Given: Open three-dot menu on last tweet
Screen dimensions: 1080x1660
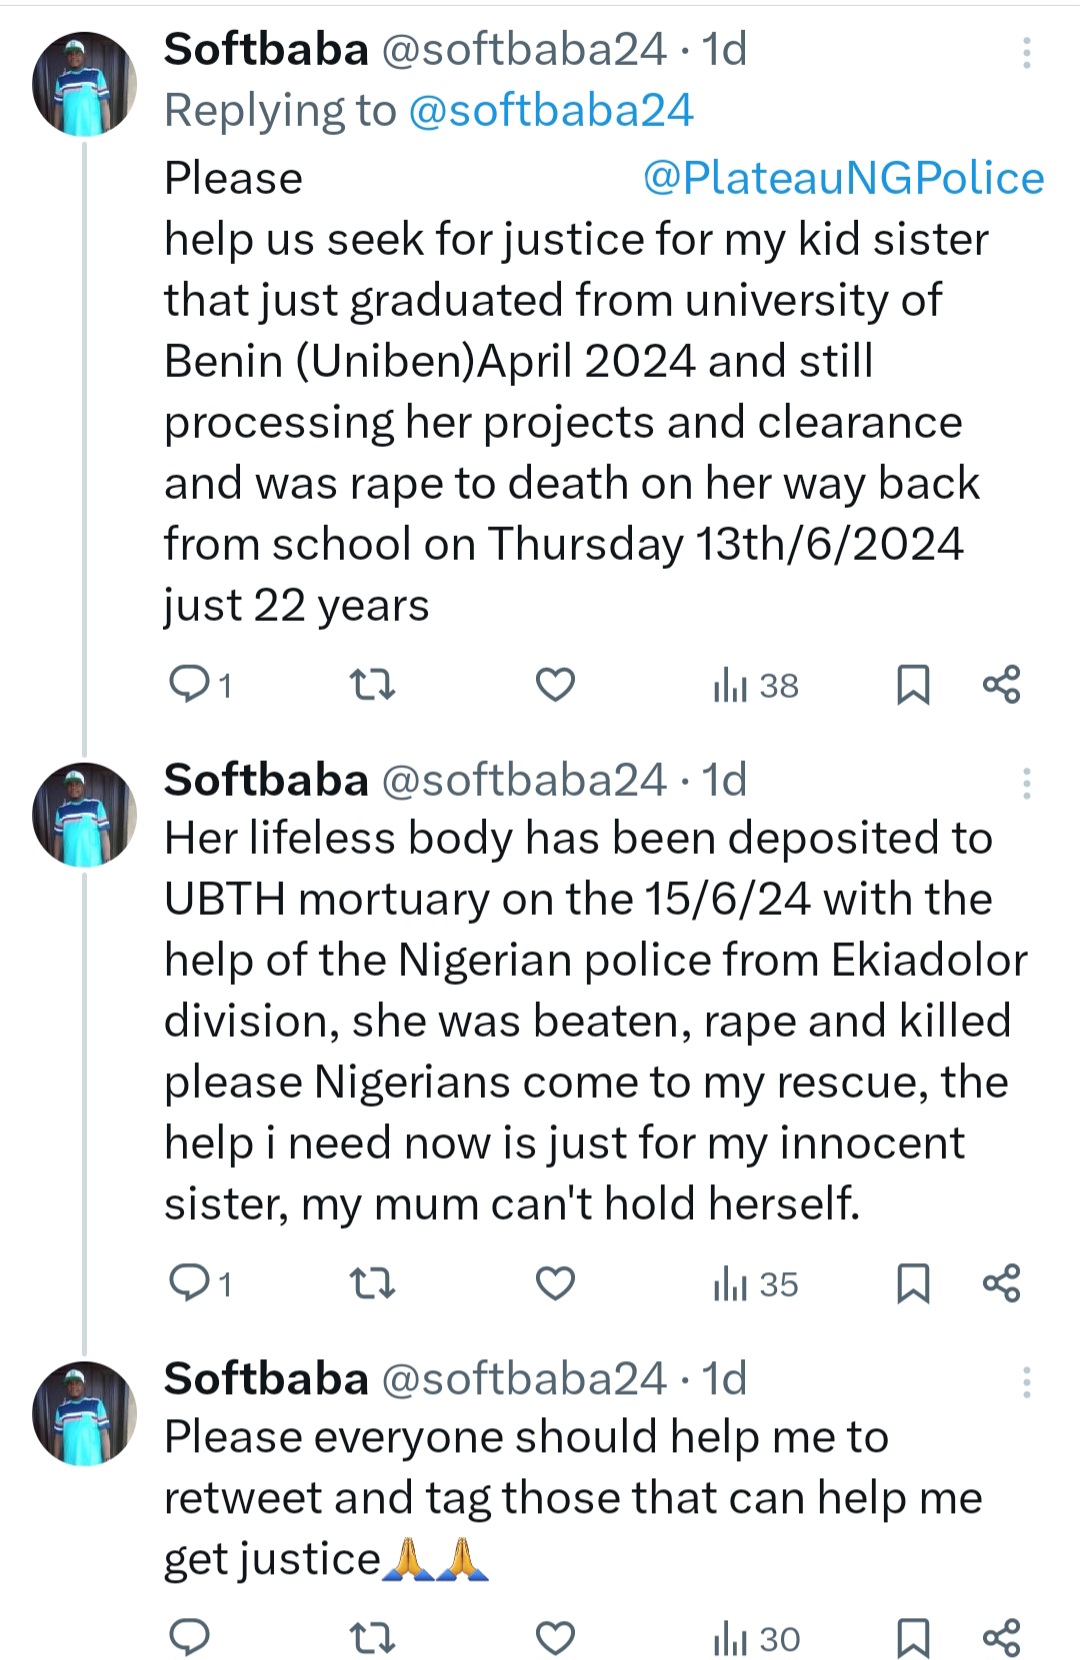Looking at the screenshot, I should (1026, 1382).
